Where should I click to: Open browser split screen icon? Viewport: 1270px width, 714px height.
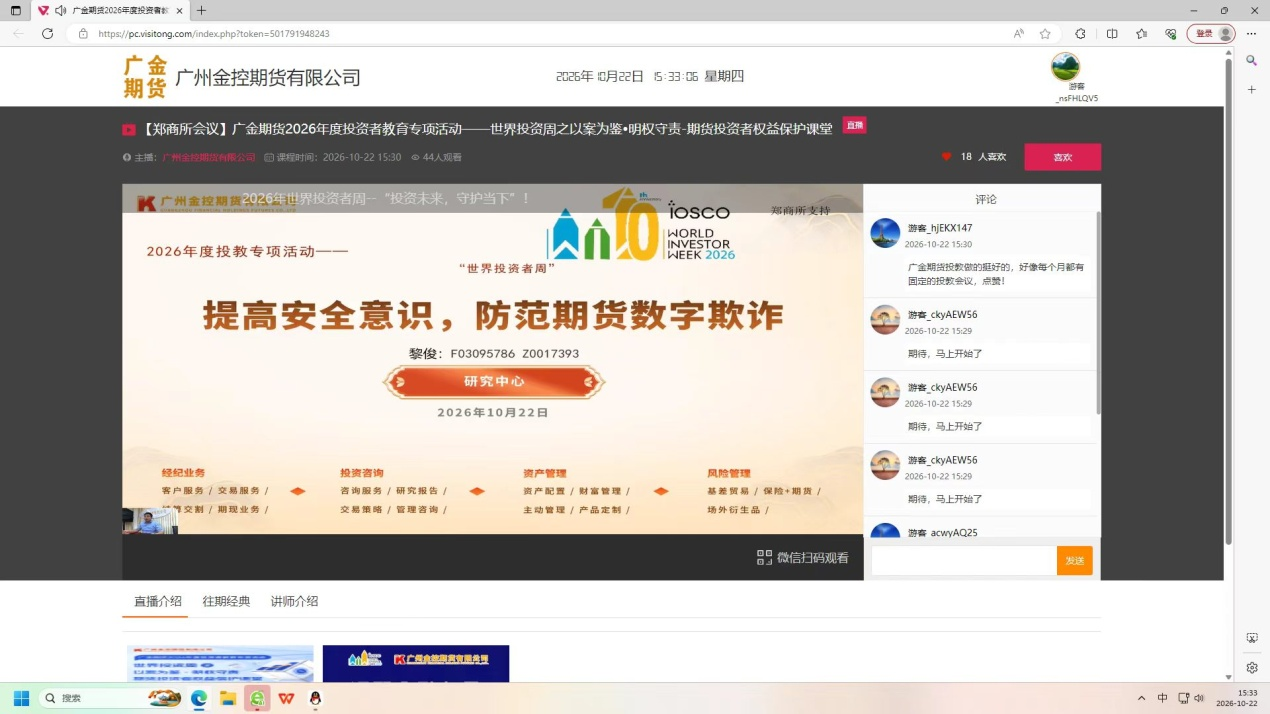pyautogui.click(x=1112, y=33)
